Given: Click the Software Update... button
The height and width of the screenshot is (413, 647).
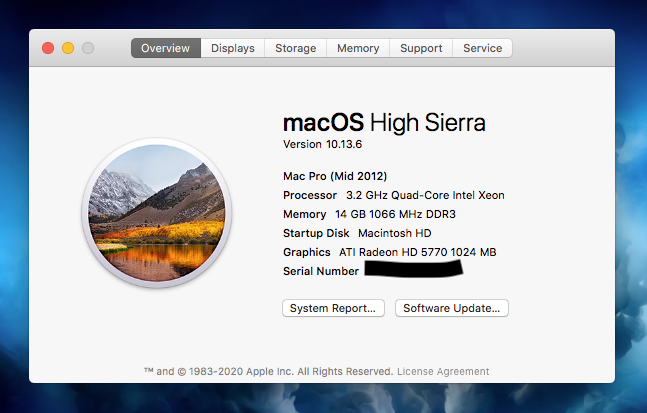Looking at the screenshot, I should coord(452,308).
